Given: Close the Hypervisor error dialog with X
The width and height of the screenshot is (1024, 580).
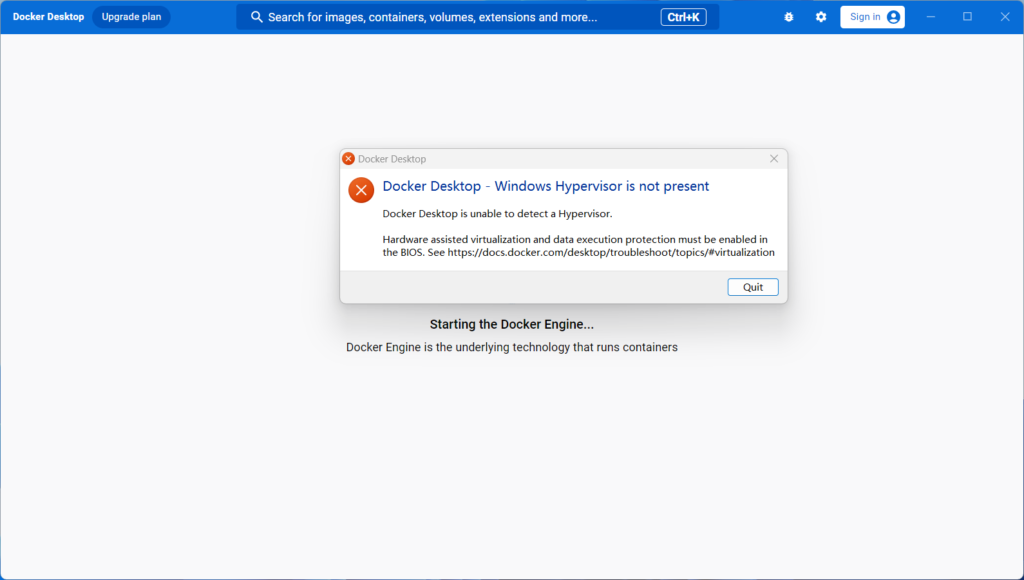Looking at the screenshot, I should [774, 159].
